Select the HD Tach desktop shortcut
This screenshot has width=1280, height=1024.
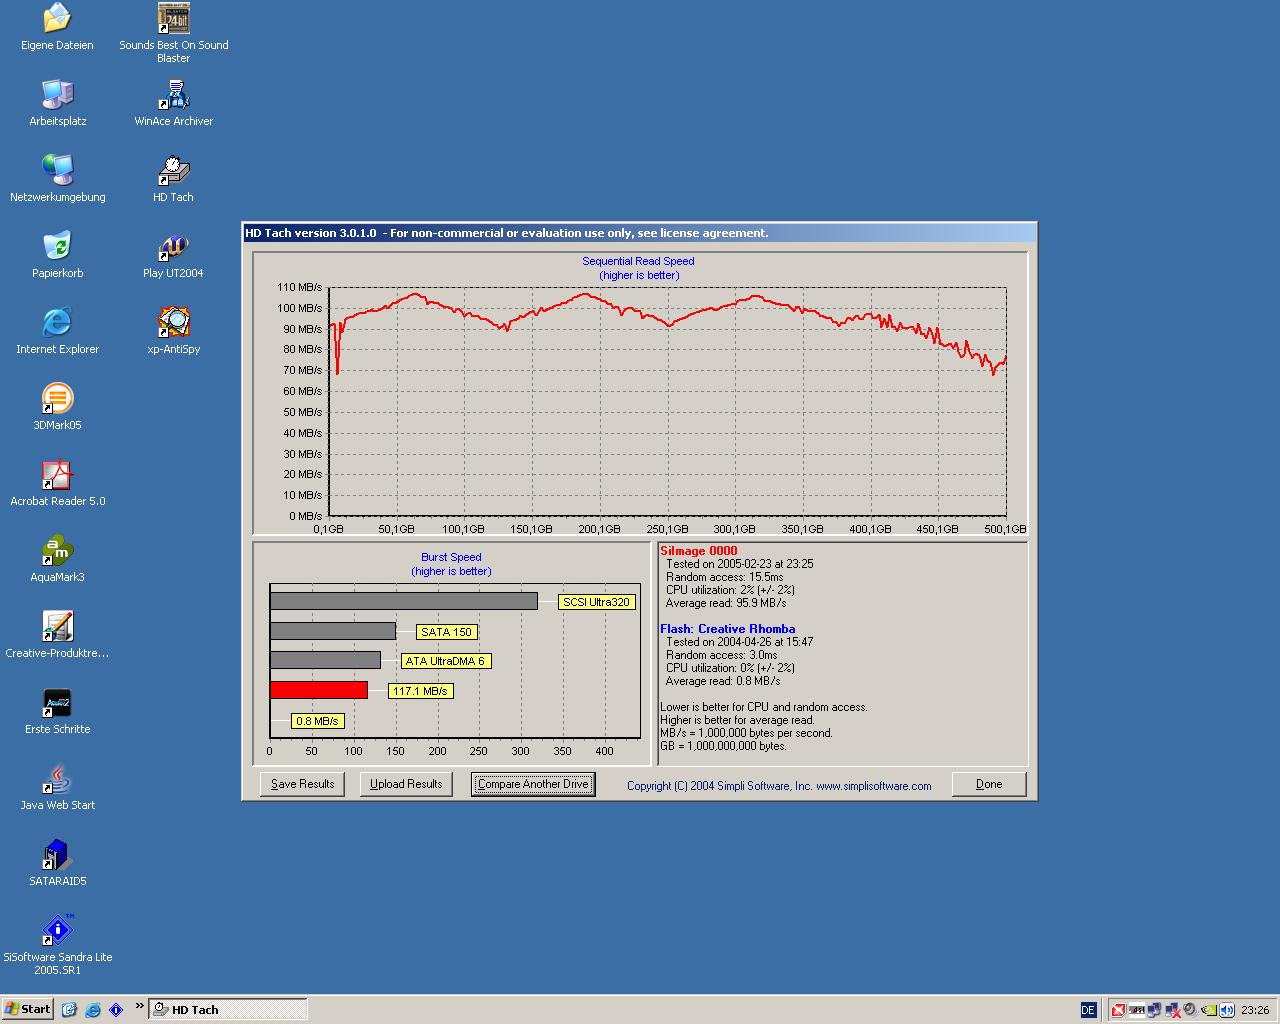tap(173, 180)
